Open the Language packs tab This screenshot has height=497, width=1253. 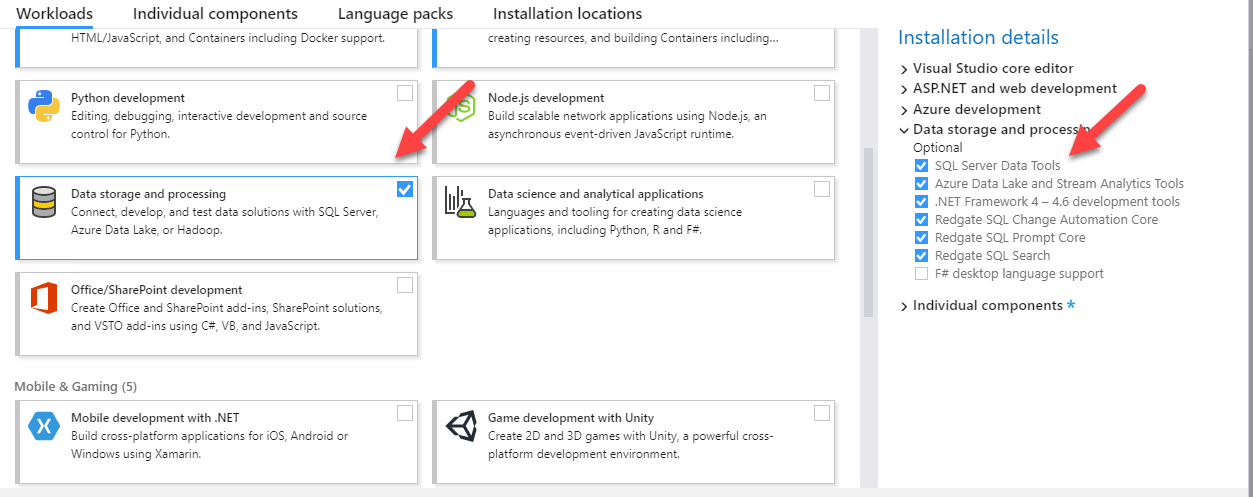(395, 14)
